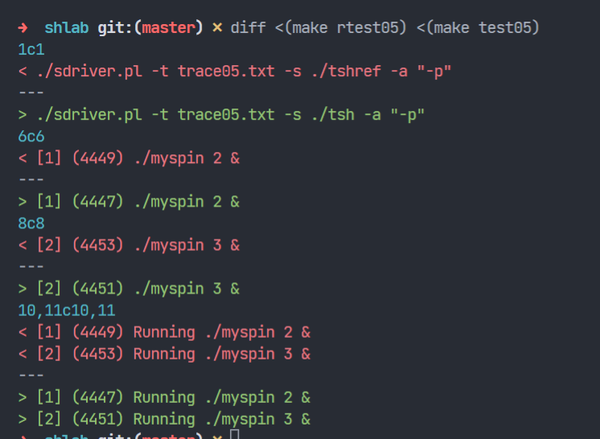Click the removed line containing ./tshref
The image size is (600, 439).
pyautogui.click(x=235, y=71)
